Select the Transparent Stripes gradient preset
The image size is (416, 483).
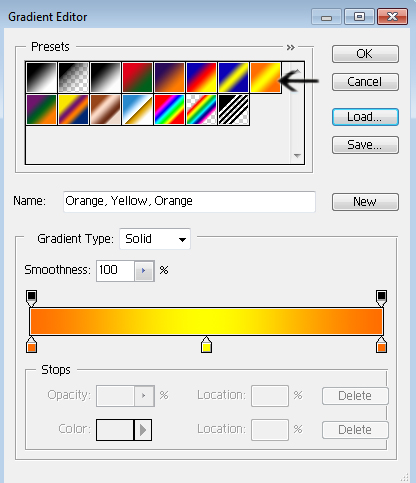tap(233, 109)
